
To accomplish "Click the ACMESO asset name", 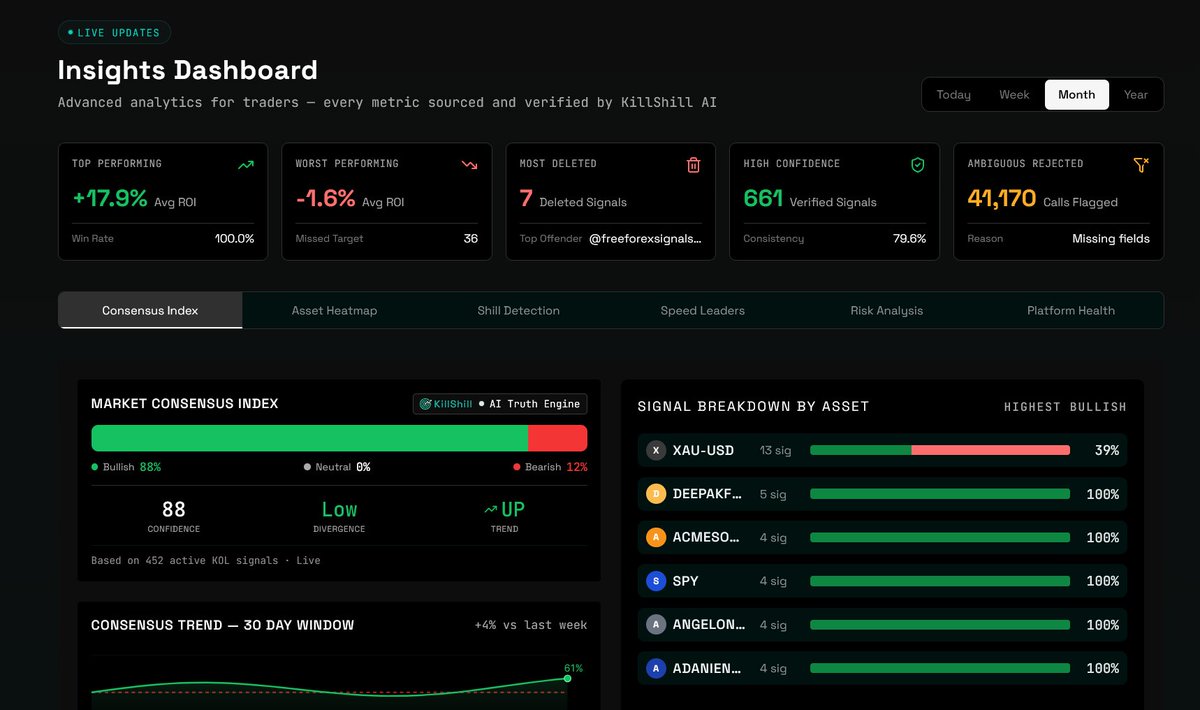I will click(707, 537).
